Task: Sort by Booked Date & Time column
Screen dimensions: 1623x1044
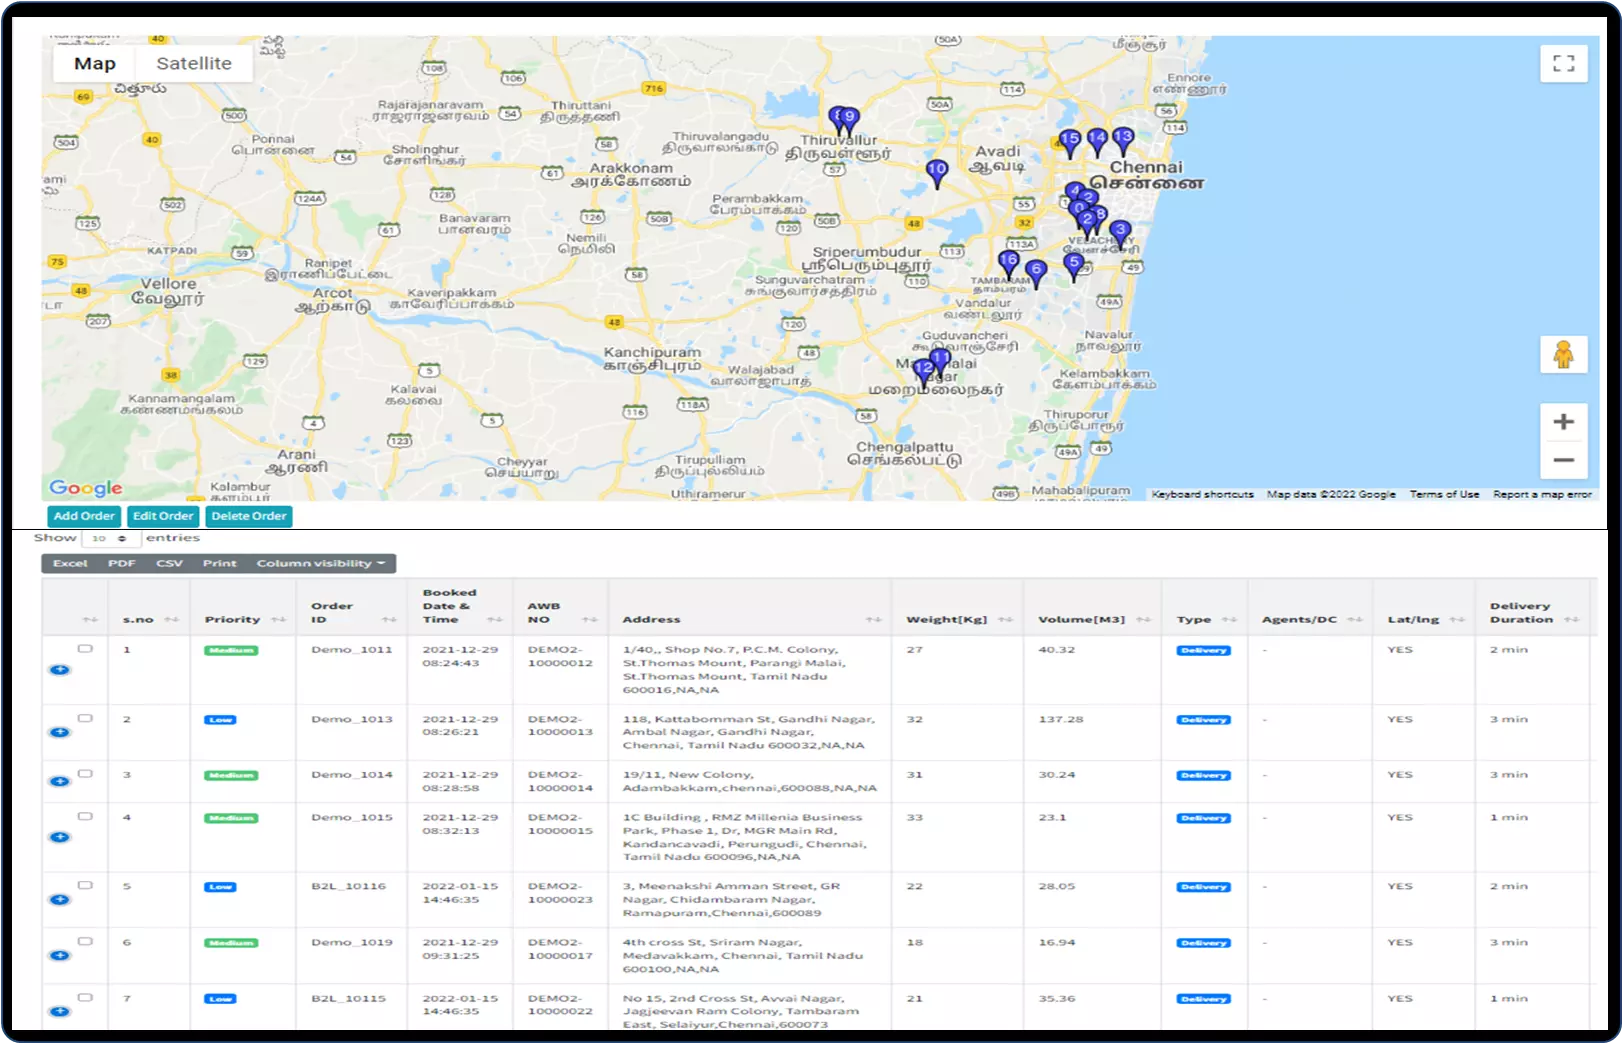Action: (460, 607)
